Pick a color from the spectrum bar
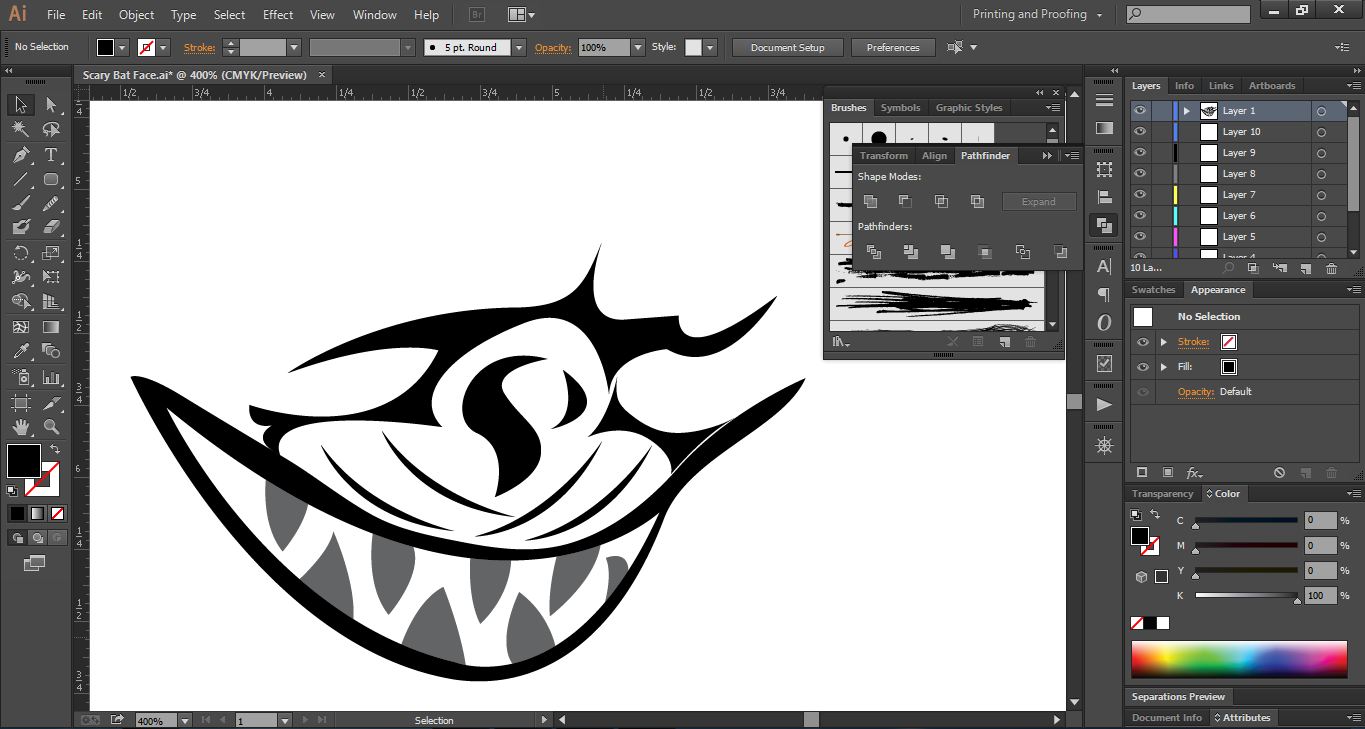Image resolution: width=1365 pixels, height=729 pixels. point(1238,660)
